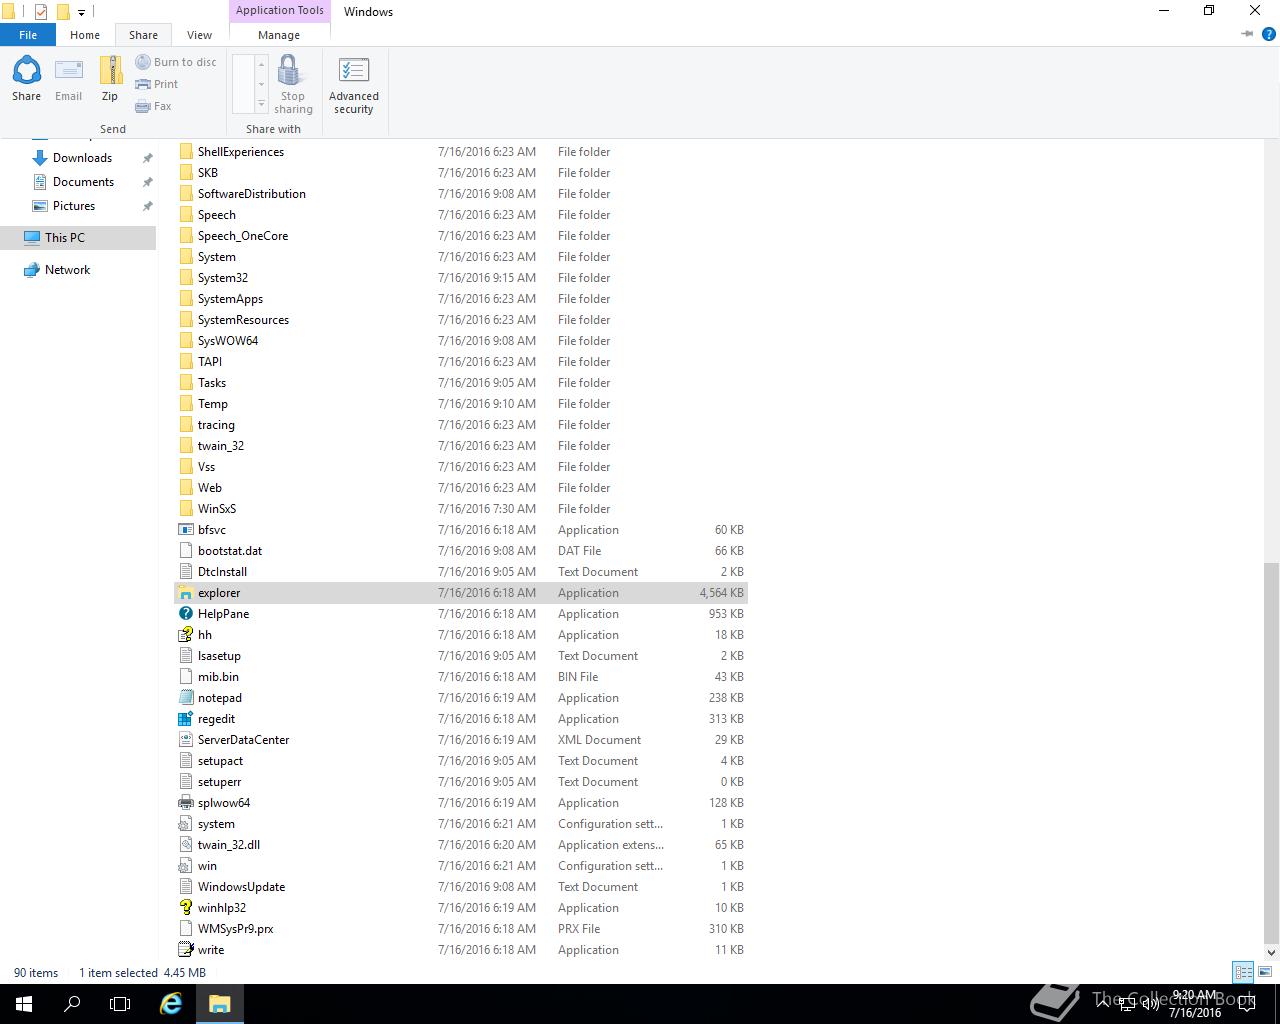Click the Print option

157,84
